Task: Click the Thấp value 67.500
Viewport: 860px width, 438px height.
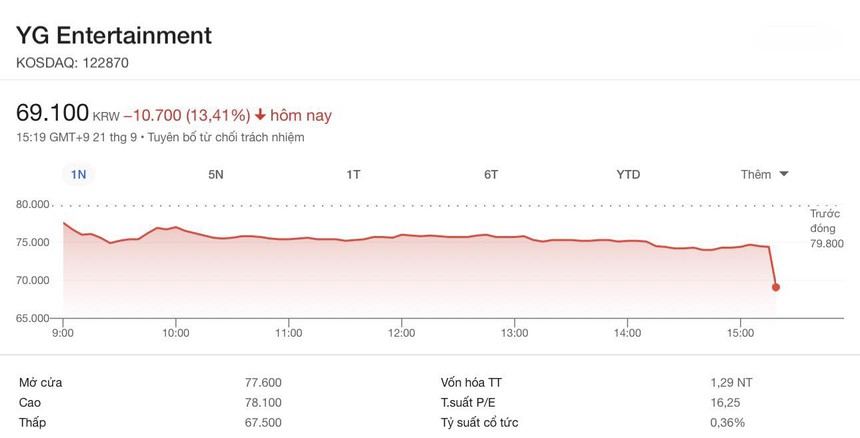Action: click(x=263, y=422)
